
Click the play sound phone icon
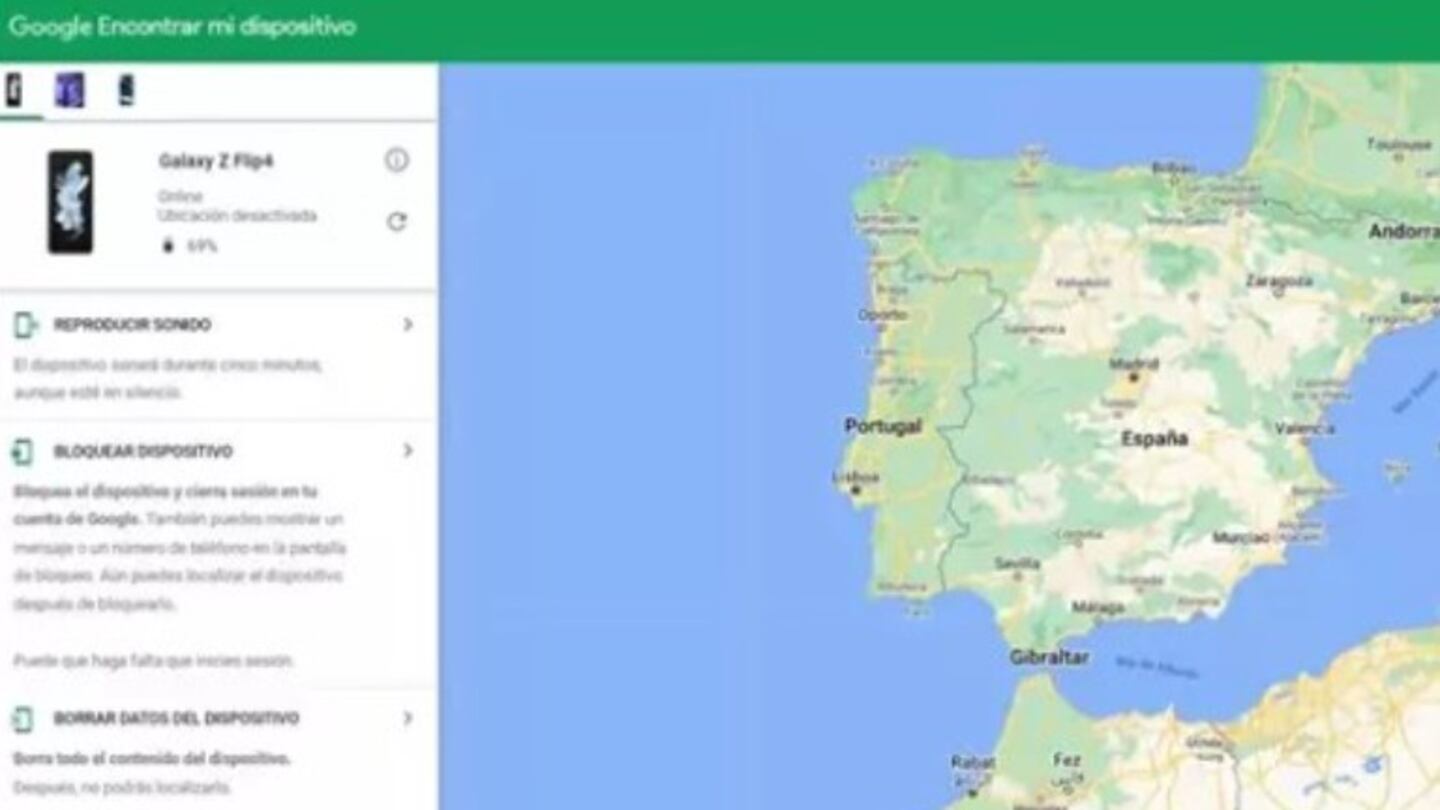[x=25, y=325]
